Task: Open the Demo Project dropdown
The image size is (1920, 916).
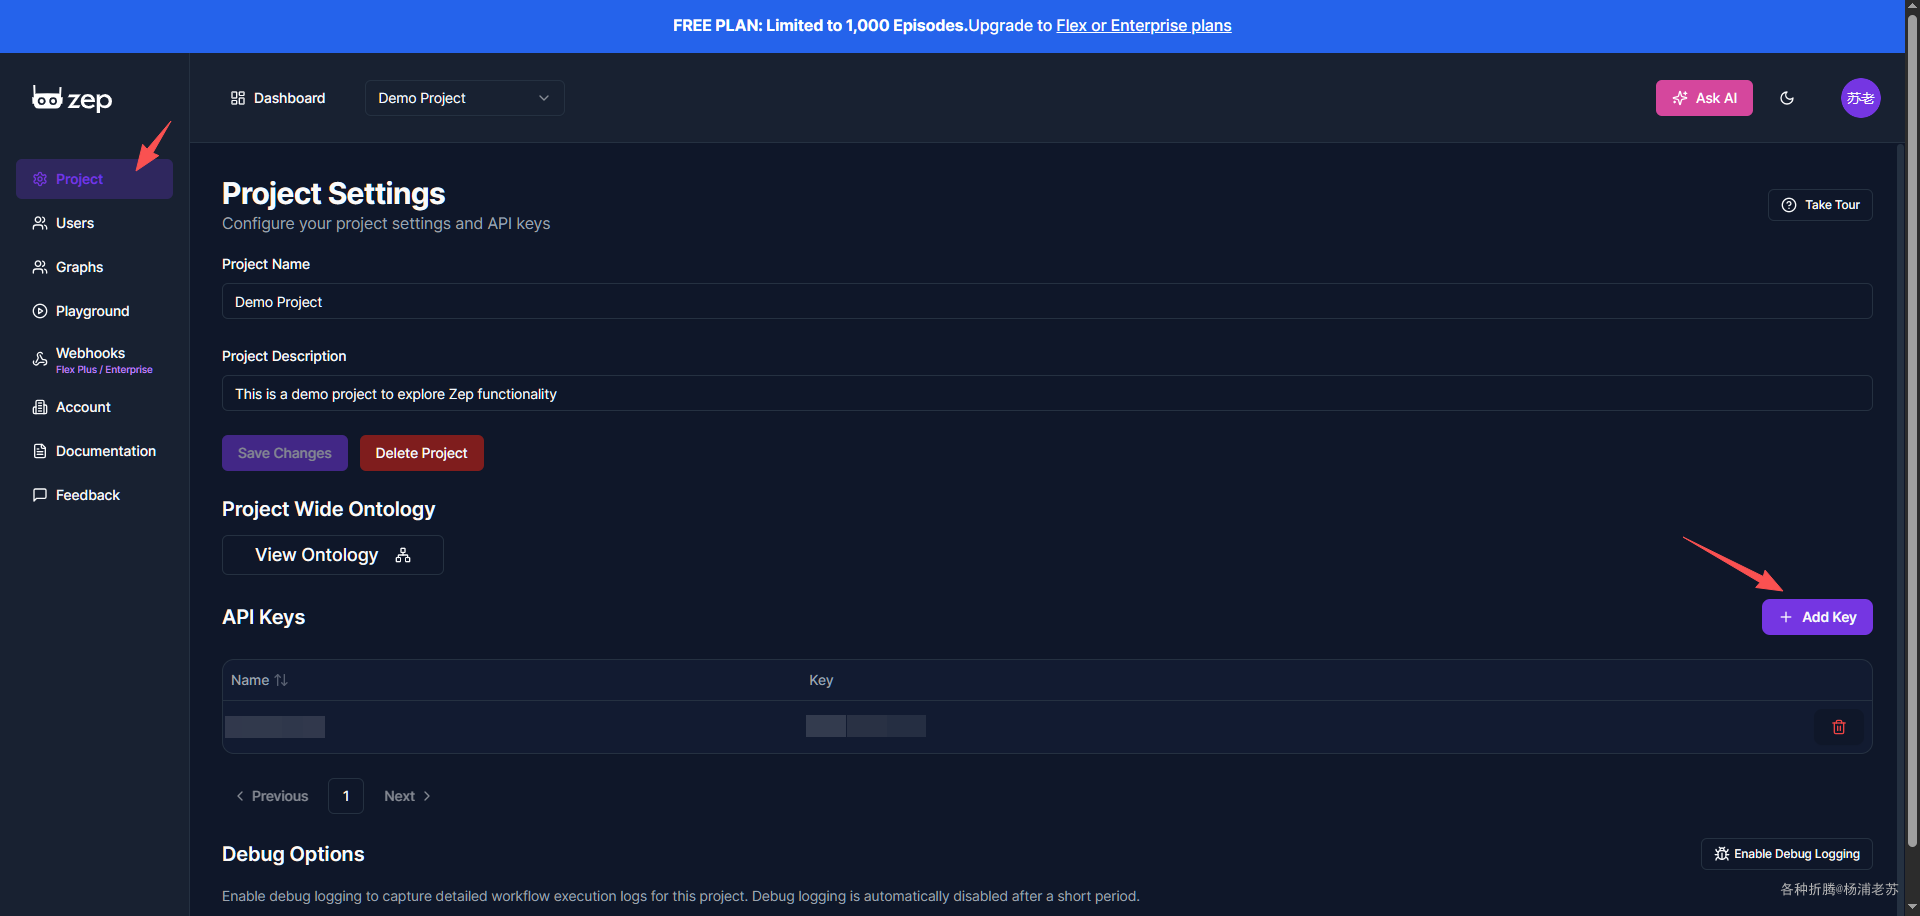Action: 464,98
